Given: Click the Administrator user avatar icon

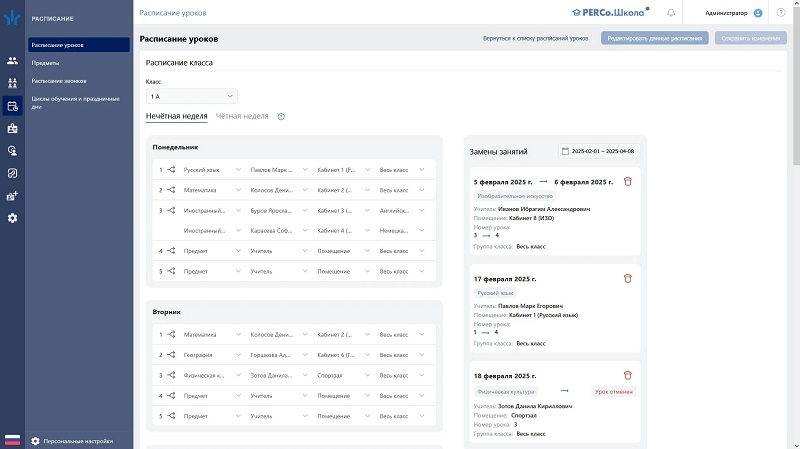Looking at the screenshot, I should coord(758,12).
